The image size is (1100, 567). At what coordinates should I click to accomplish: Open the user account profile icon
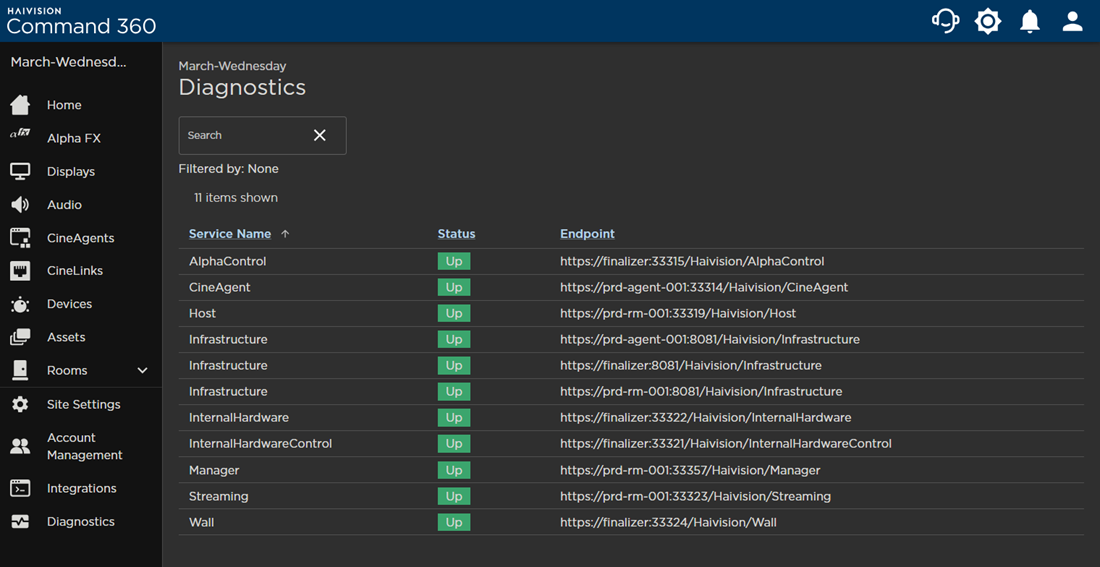(x=1073, y=21)
